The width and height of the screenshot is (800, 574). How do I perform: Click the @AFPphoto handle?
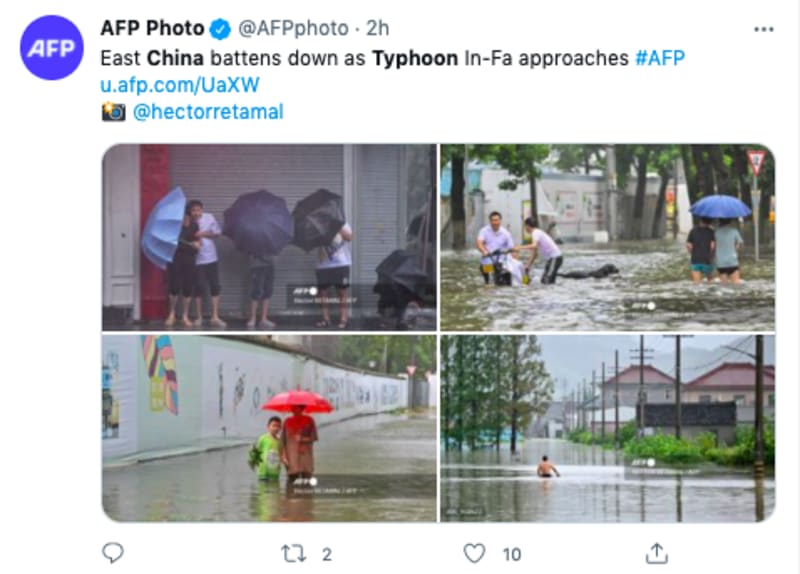(291, 29)
